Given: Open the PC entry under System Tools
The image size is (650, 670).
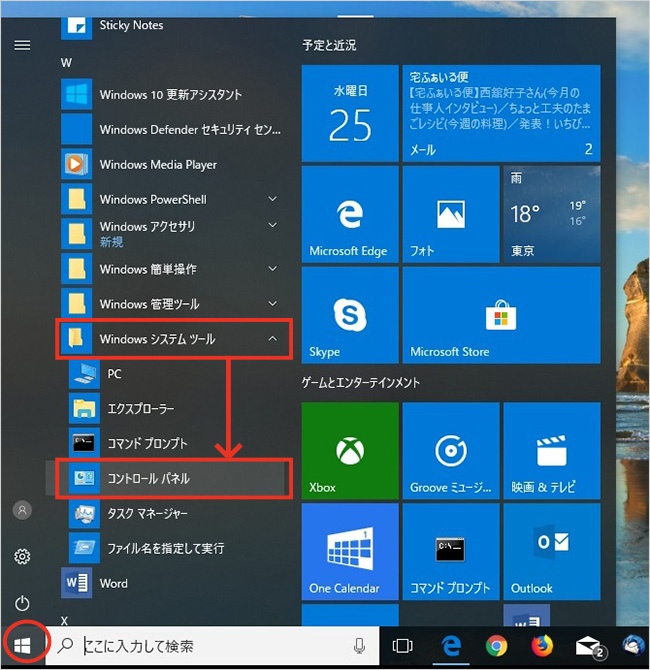Looking at the screenshot, I should tap(175, 374).
